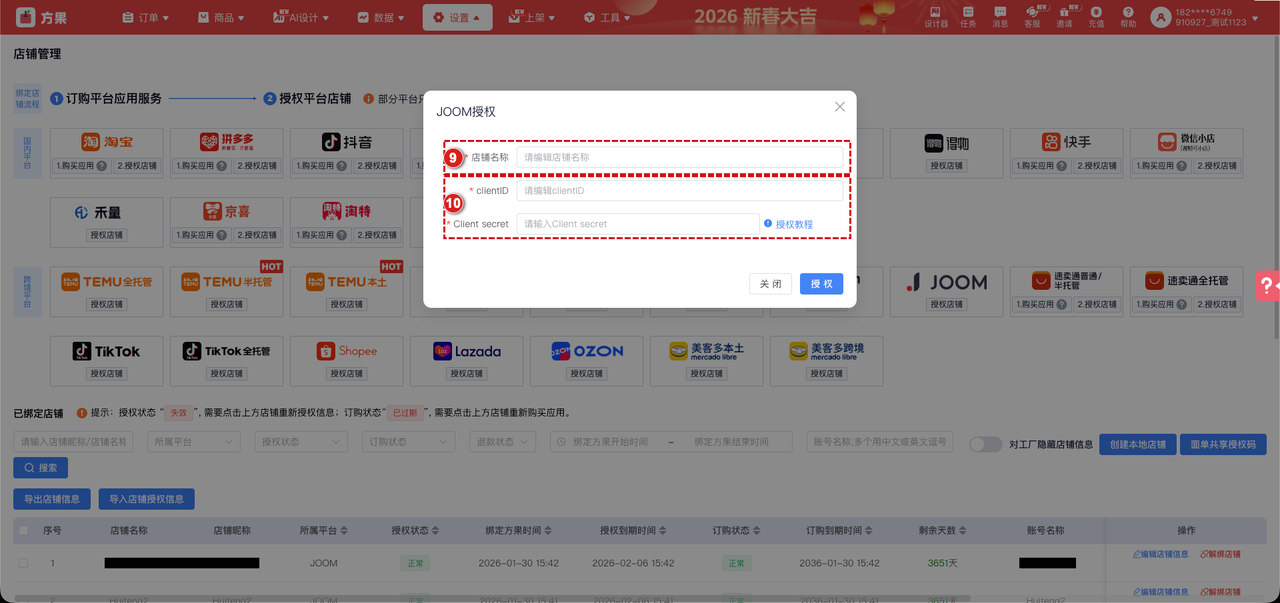
Task: Click the 充值 recharge icon
Action: pos(1096,17)
